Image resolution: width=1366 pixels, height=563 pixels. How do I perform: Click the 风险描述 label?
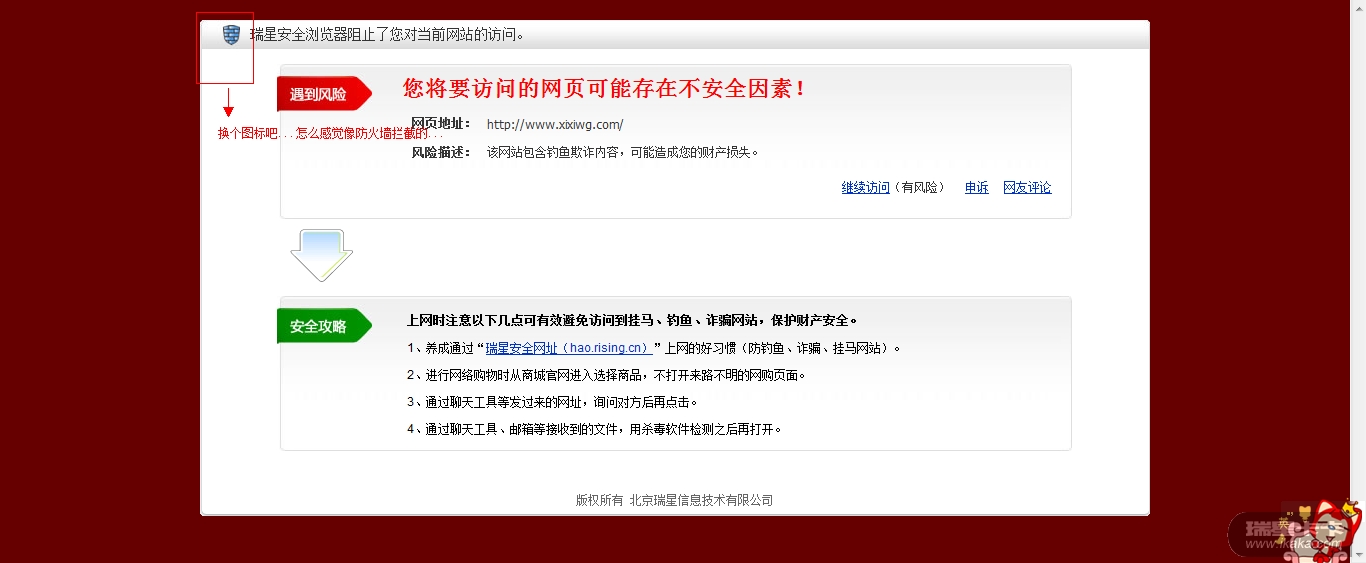440,152
